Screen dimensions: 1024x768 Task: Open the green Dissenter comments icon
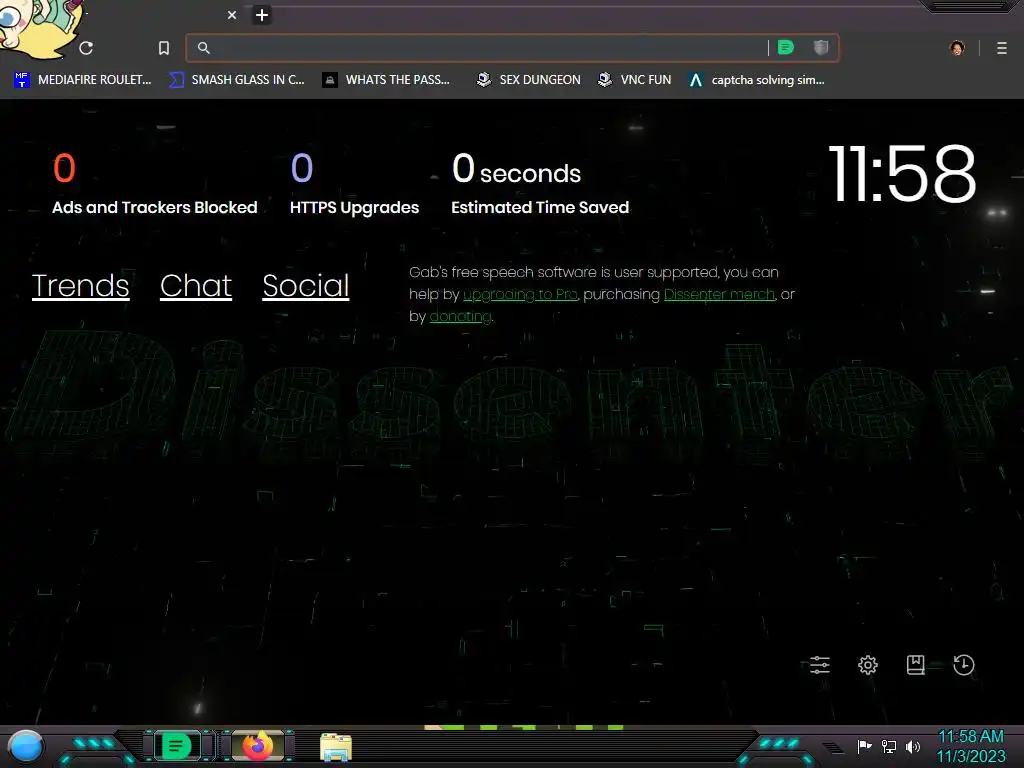pos(786,47)
